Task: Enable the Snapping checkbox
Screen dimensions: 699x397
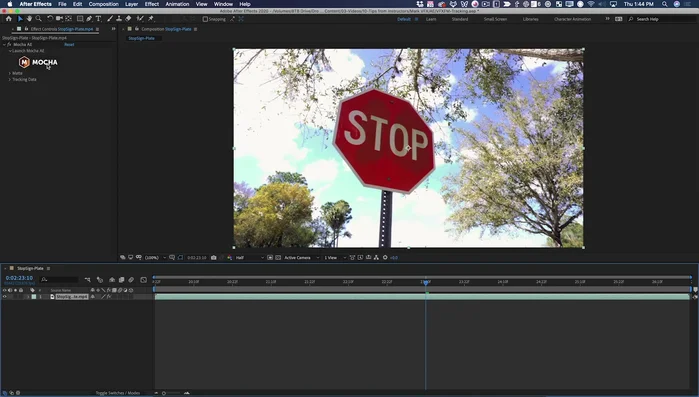Action: [205, 19]
